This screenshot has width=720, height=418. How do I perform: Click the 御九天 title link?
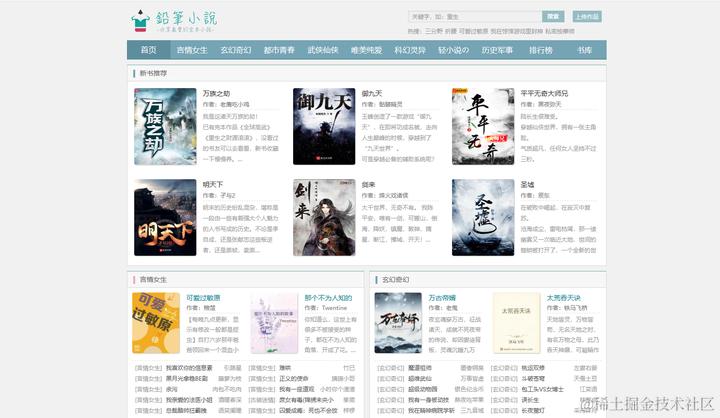coord(372,93)
